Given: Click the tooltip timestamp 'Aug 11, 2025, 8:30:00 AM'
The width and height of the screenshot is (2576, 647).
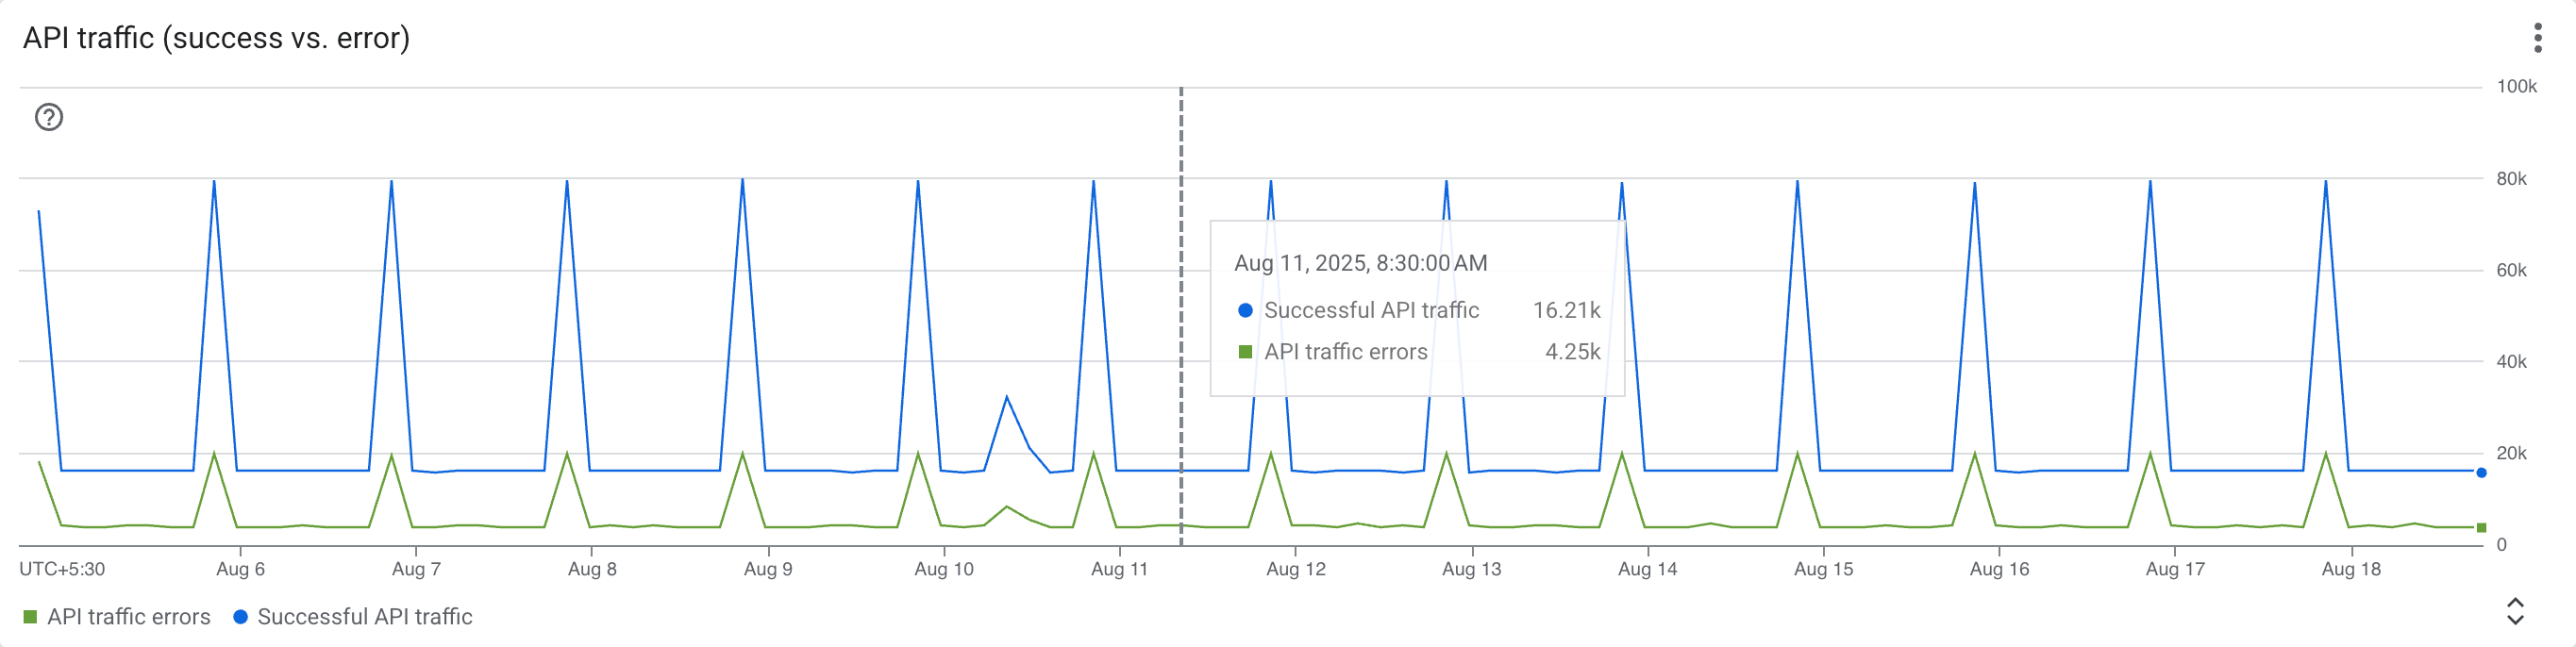Looking at the screenshot, I should [1360, 263].
